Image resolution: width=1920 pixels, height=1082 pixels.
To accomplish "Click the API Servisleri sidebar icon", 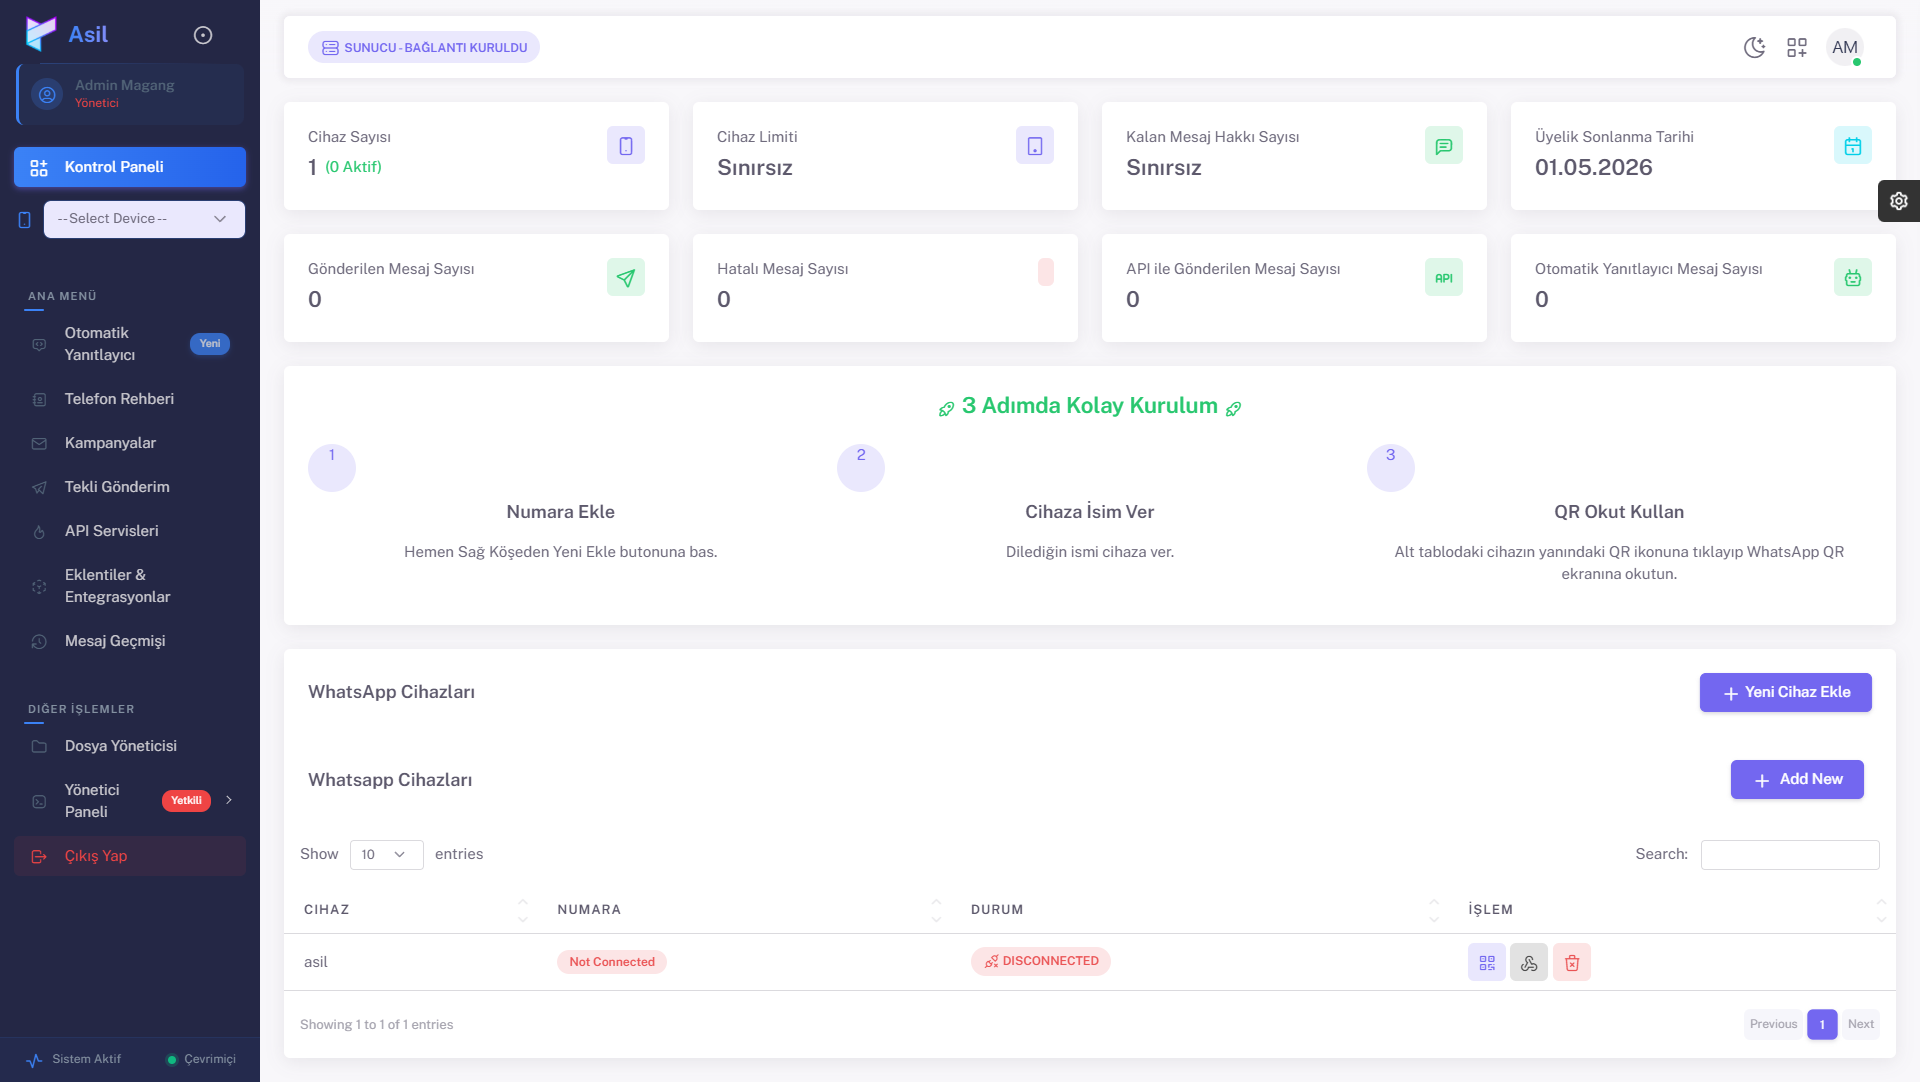I will coord(39,532).
